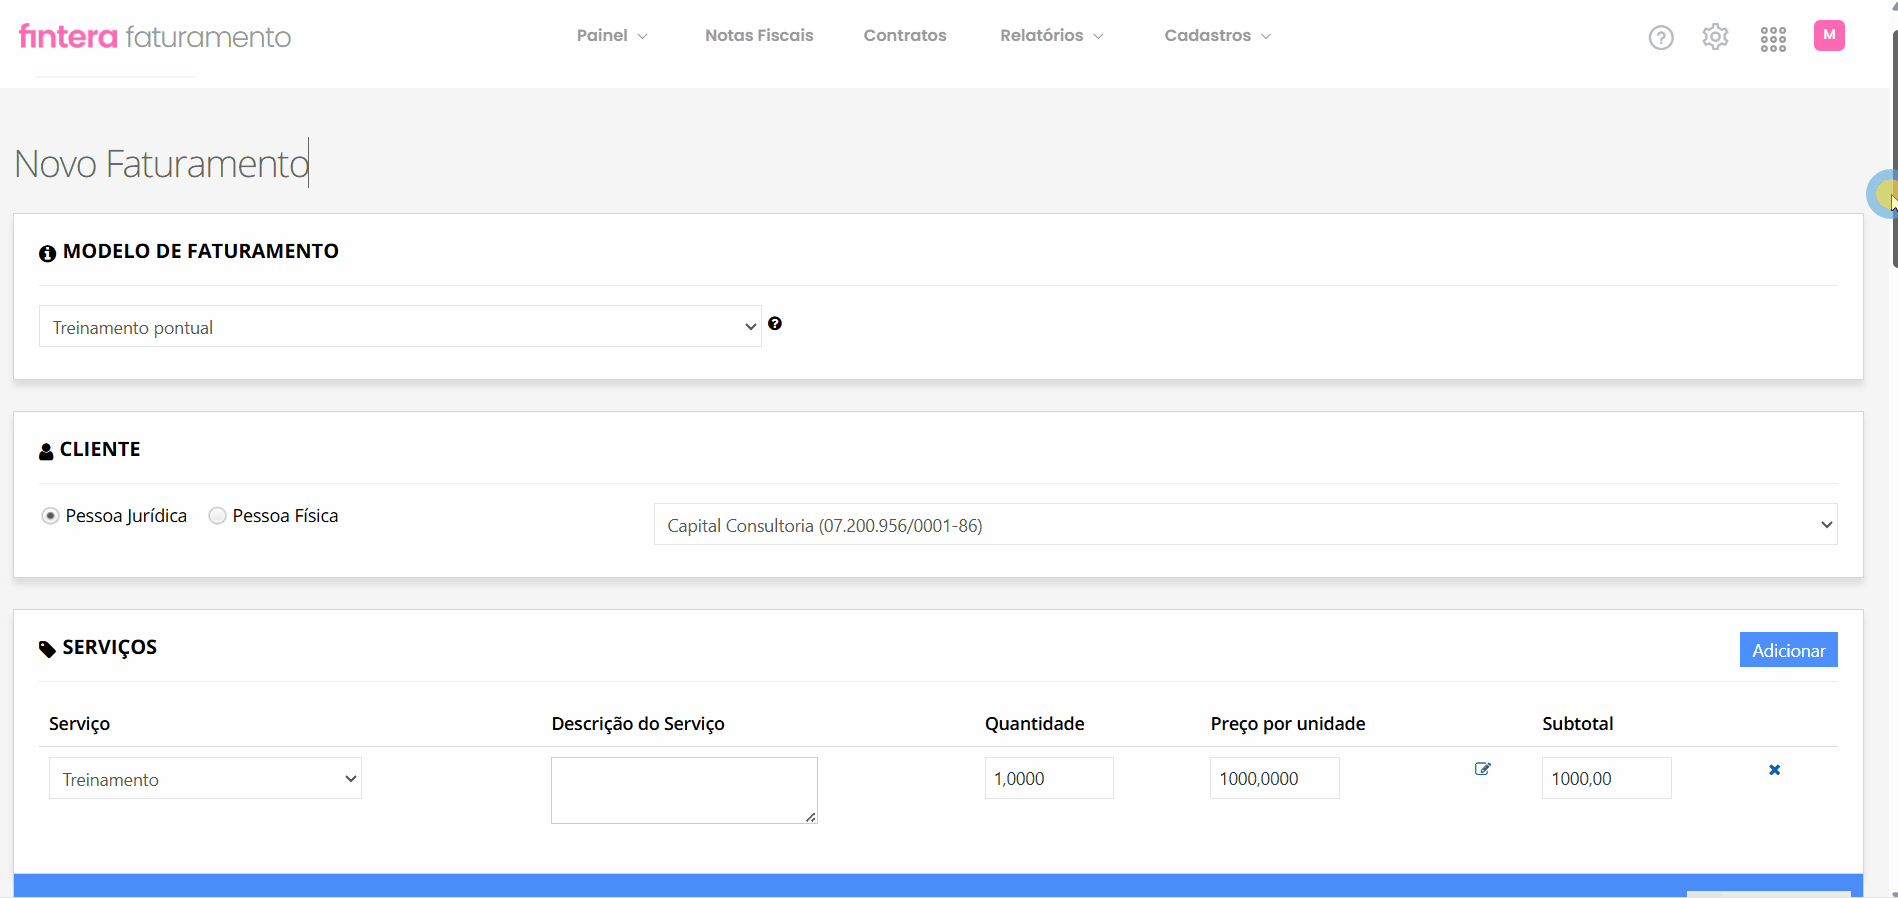Click the Subtotal column header
The width and height of the screenshot is (1898, 898).
coord(1577,724)
